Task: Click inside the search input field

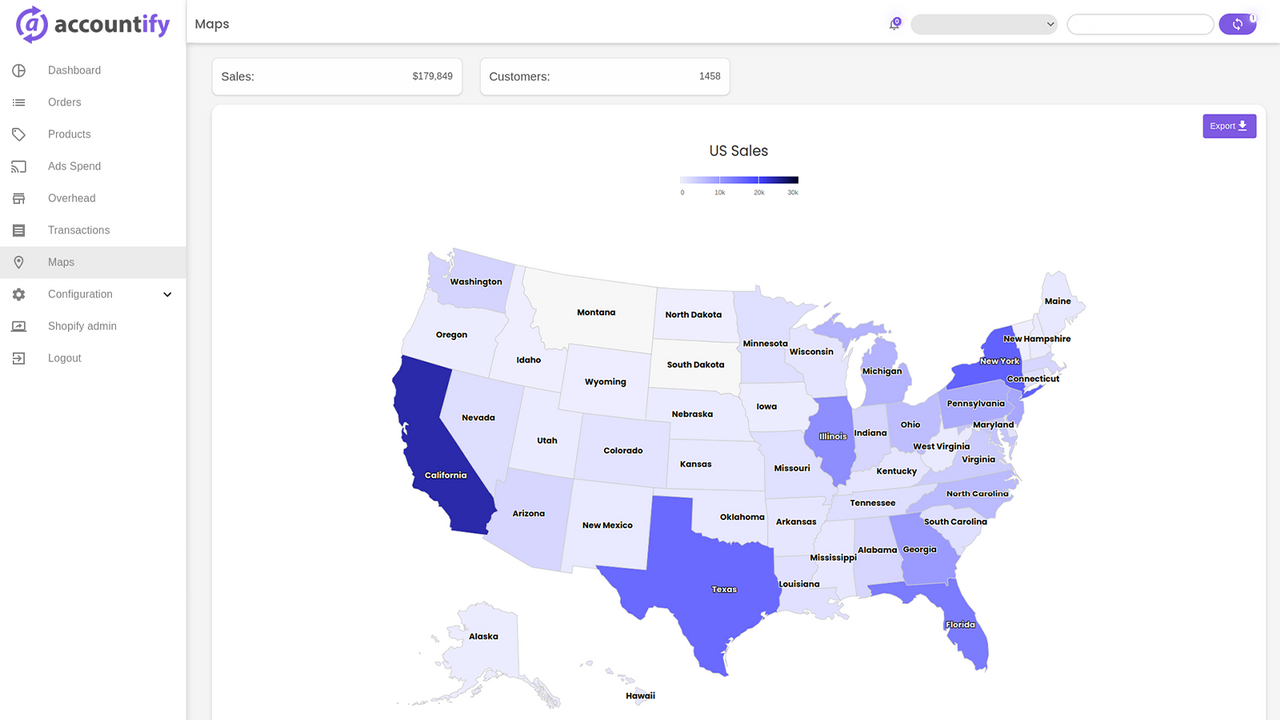Action: click(1140, 23)
